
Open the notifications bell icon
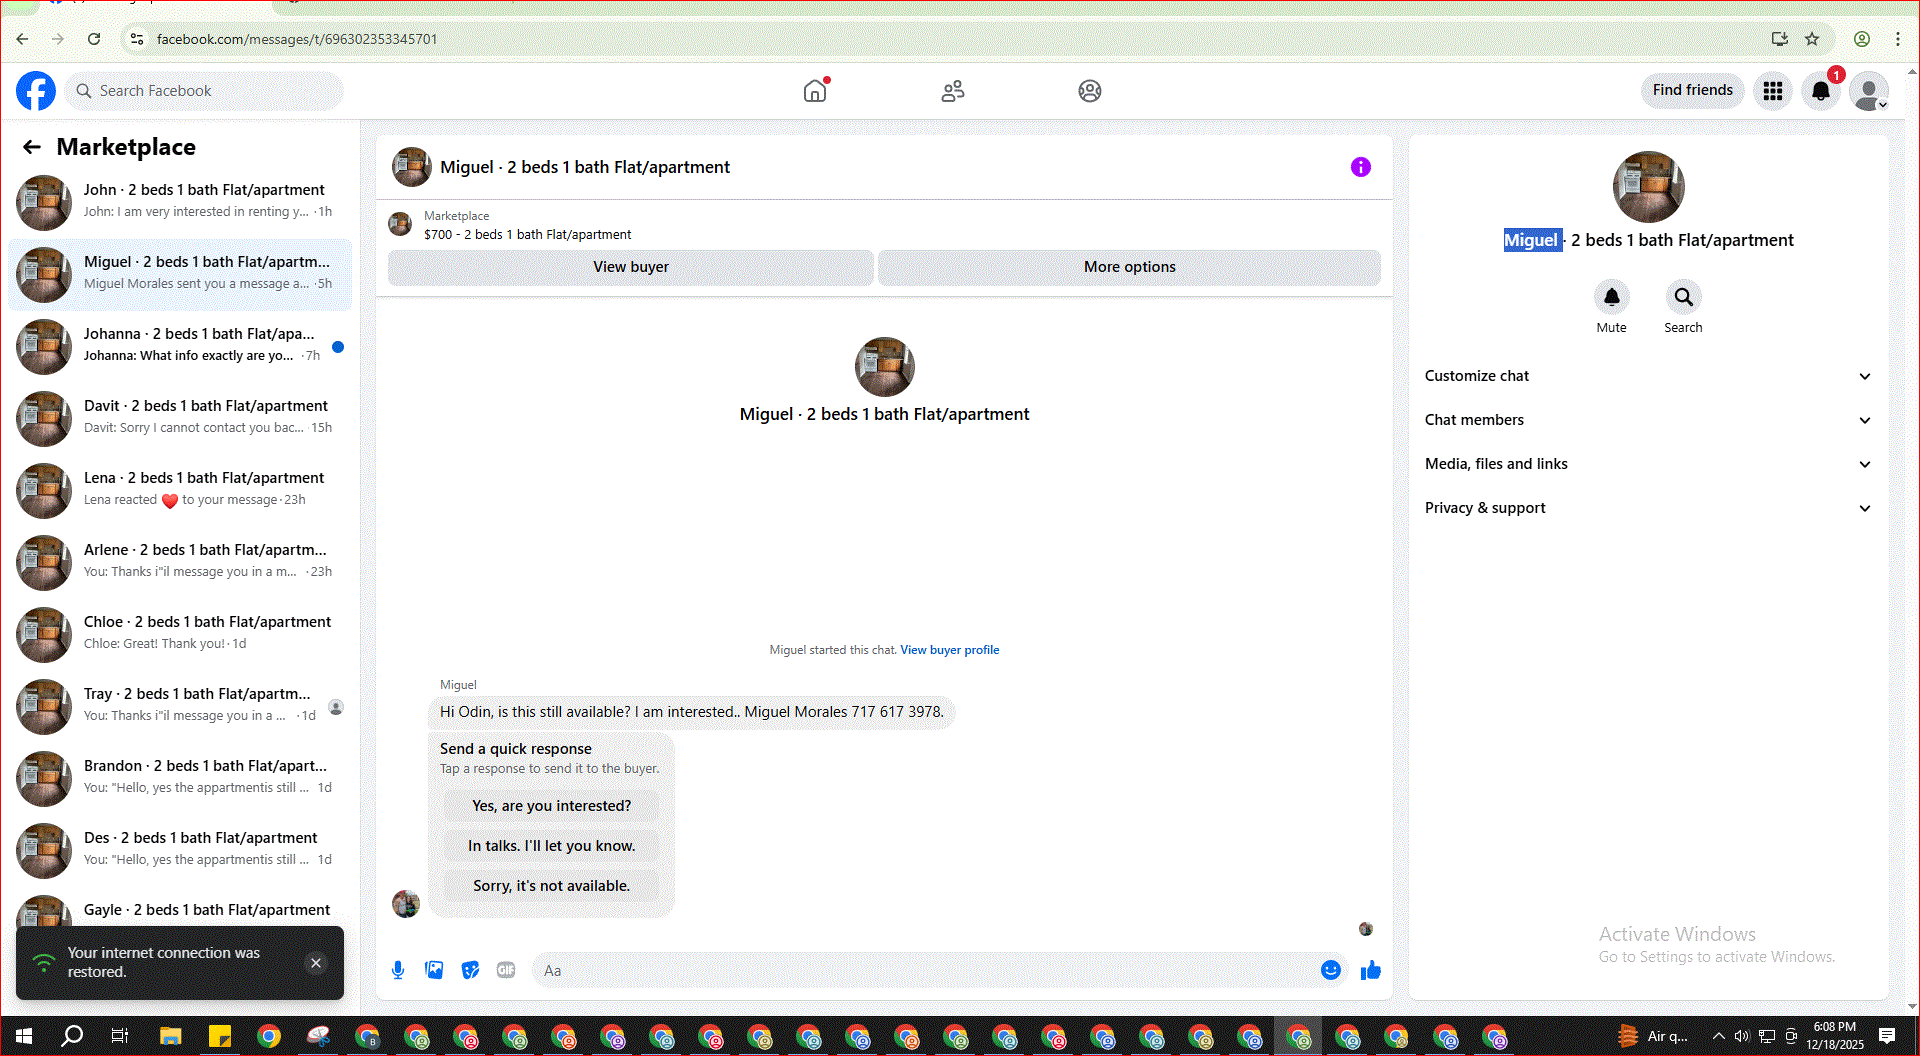pos(1821,91)
